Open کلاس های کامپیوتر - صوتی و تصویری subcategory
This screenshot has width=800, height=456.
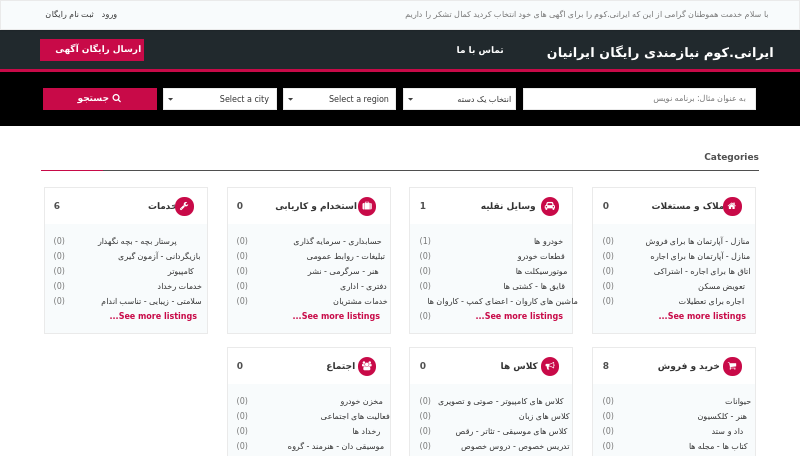point(501,401)
